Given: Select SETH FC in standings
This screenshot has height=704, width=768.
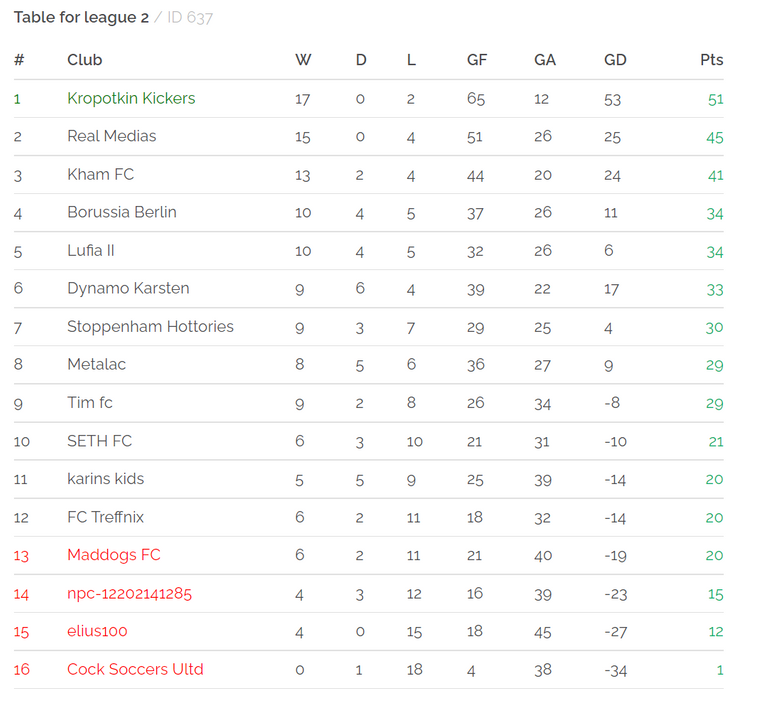Looking at the screenshot, I should coord(99,440).
